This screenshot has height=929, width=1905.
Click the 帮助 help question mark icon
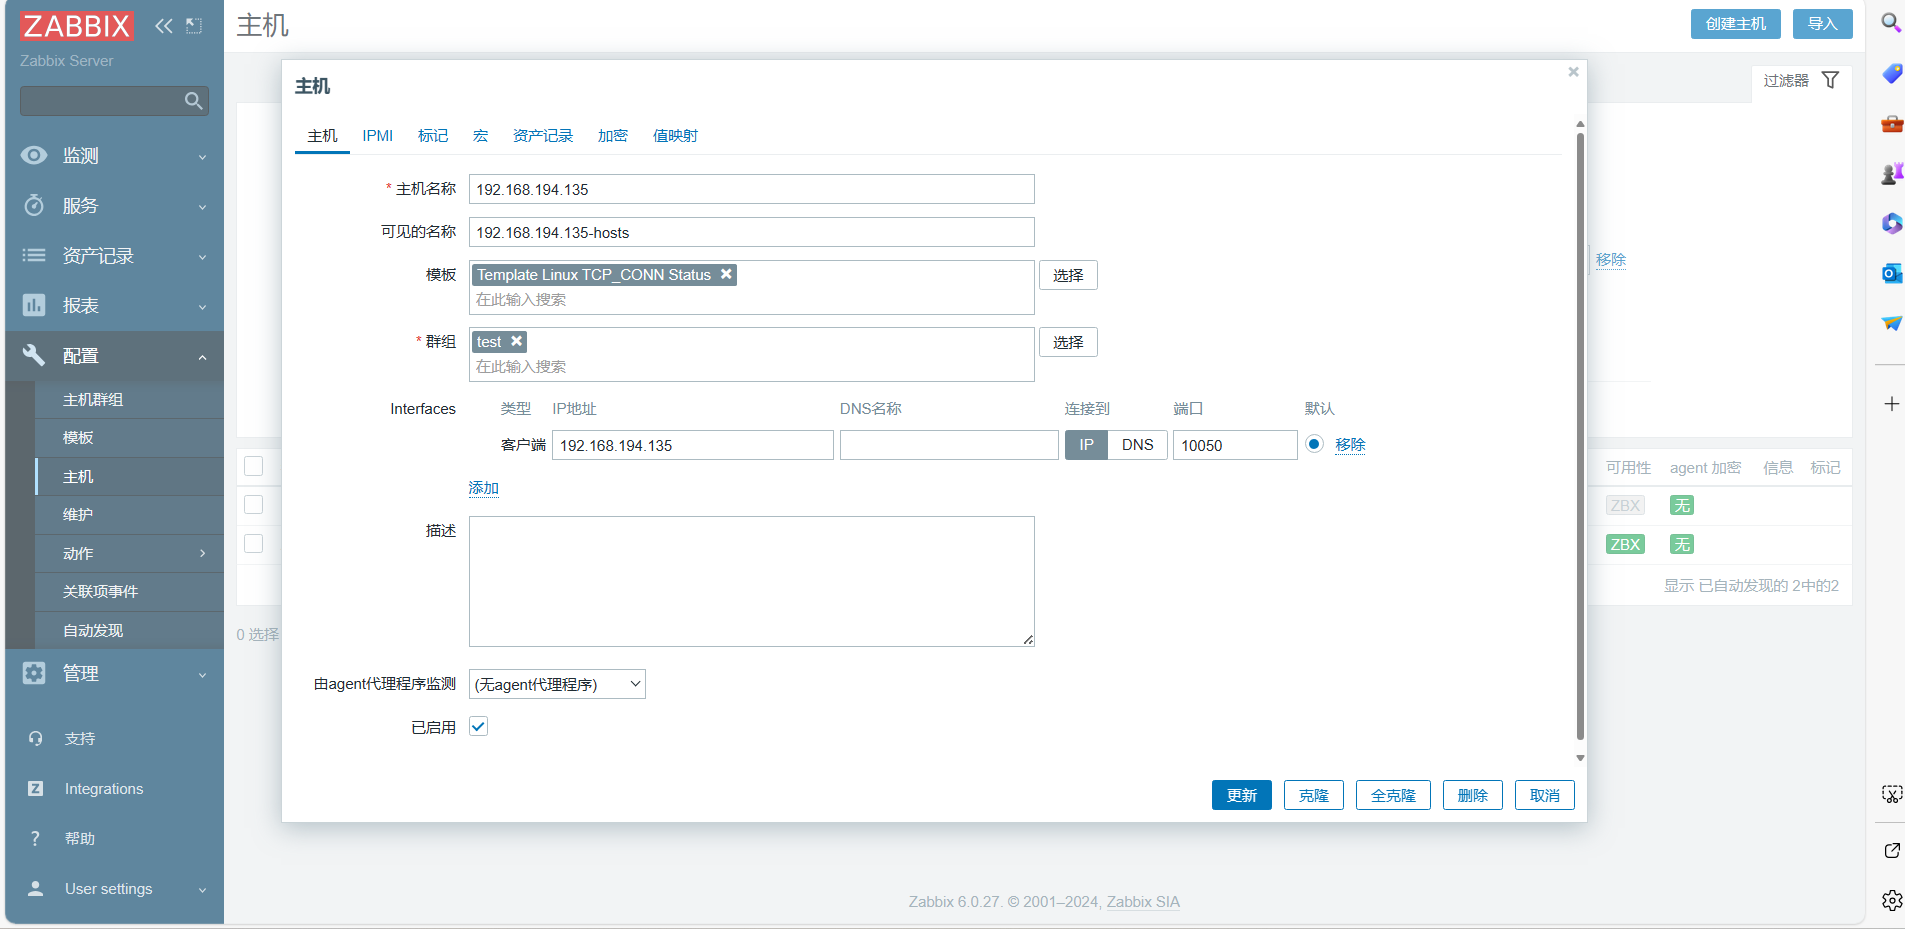tap(36, 839)
